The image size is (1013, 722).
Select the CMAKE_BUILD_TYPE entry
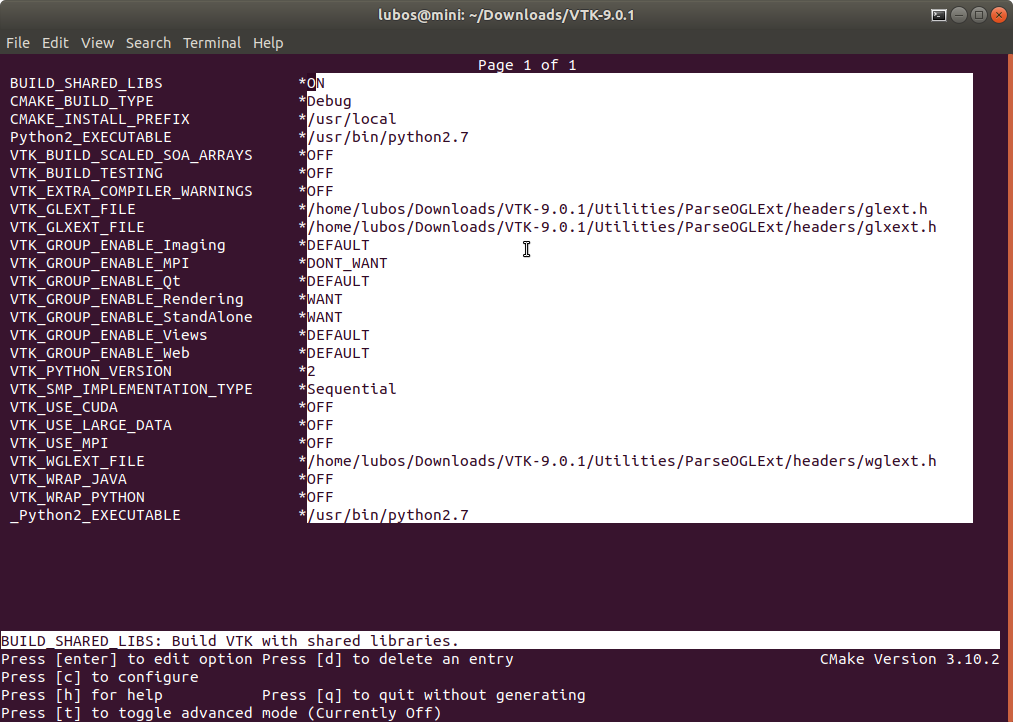coord(81,101)
